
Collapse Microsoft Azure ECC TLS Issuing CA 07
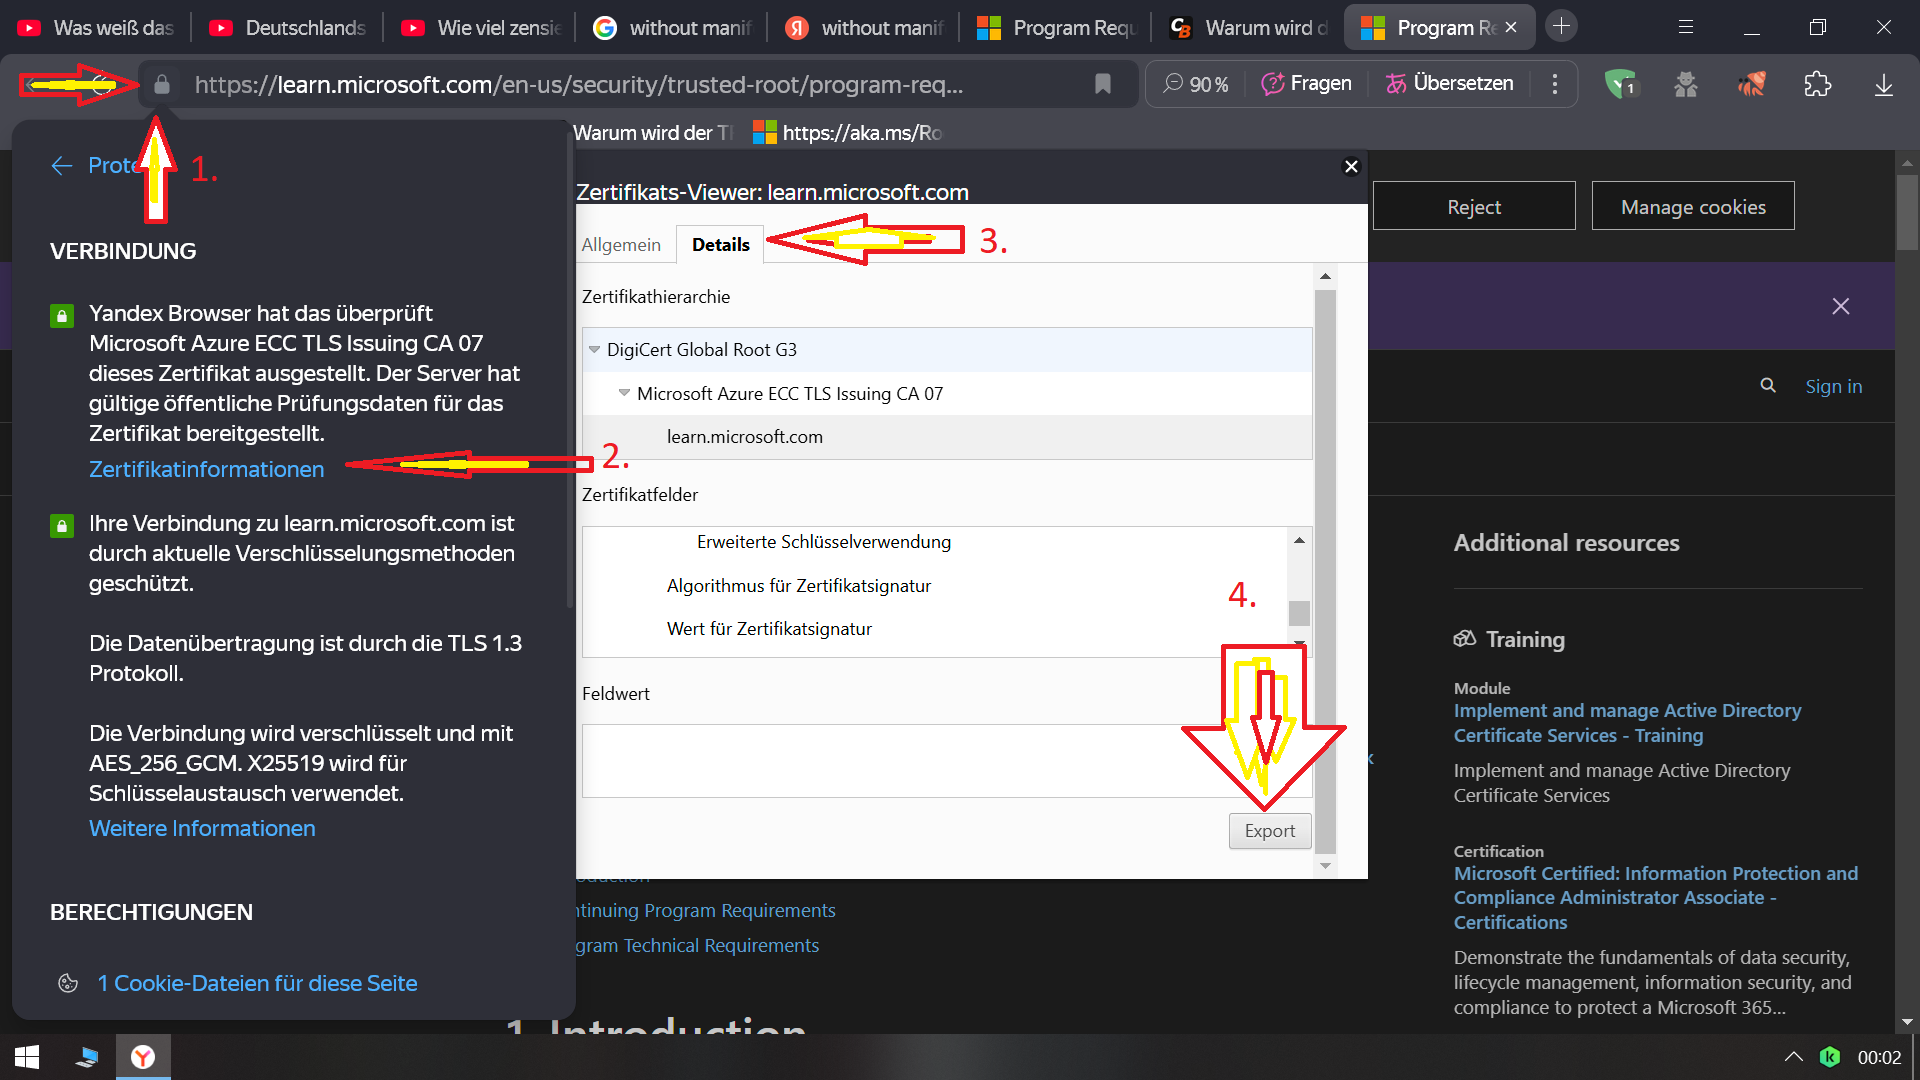624,393
